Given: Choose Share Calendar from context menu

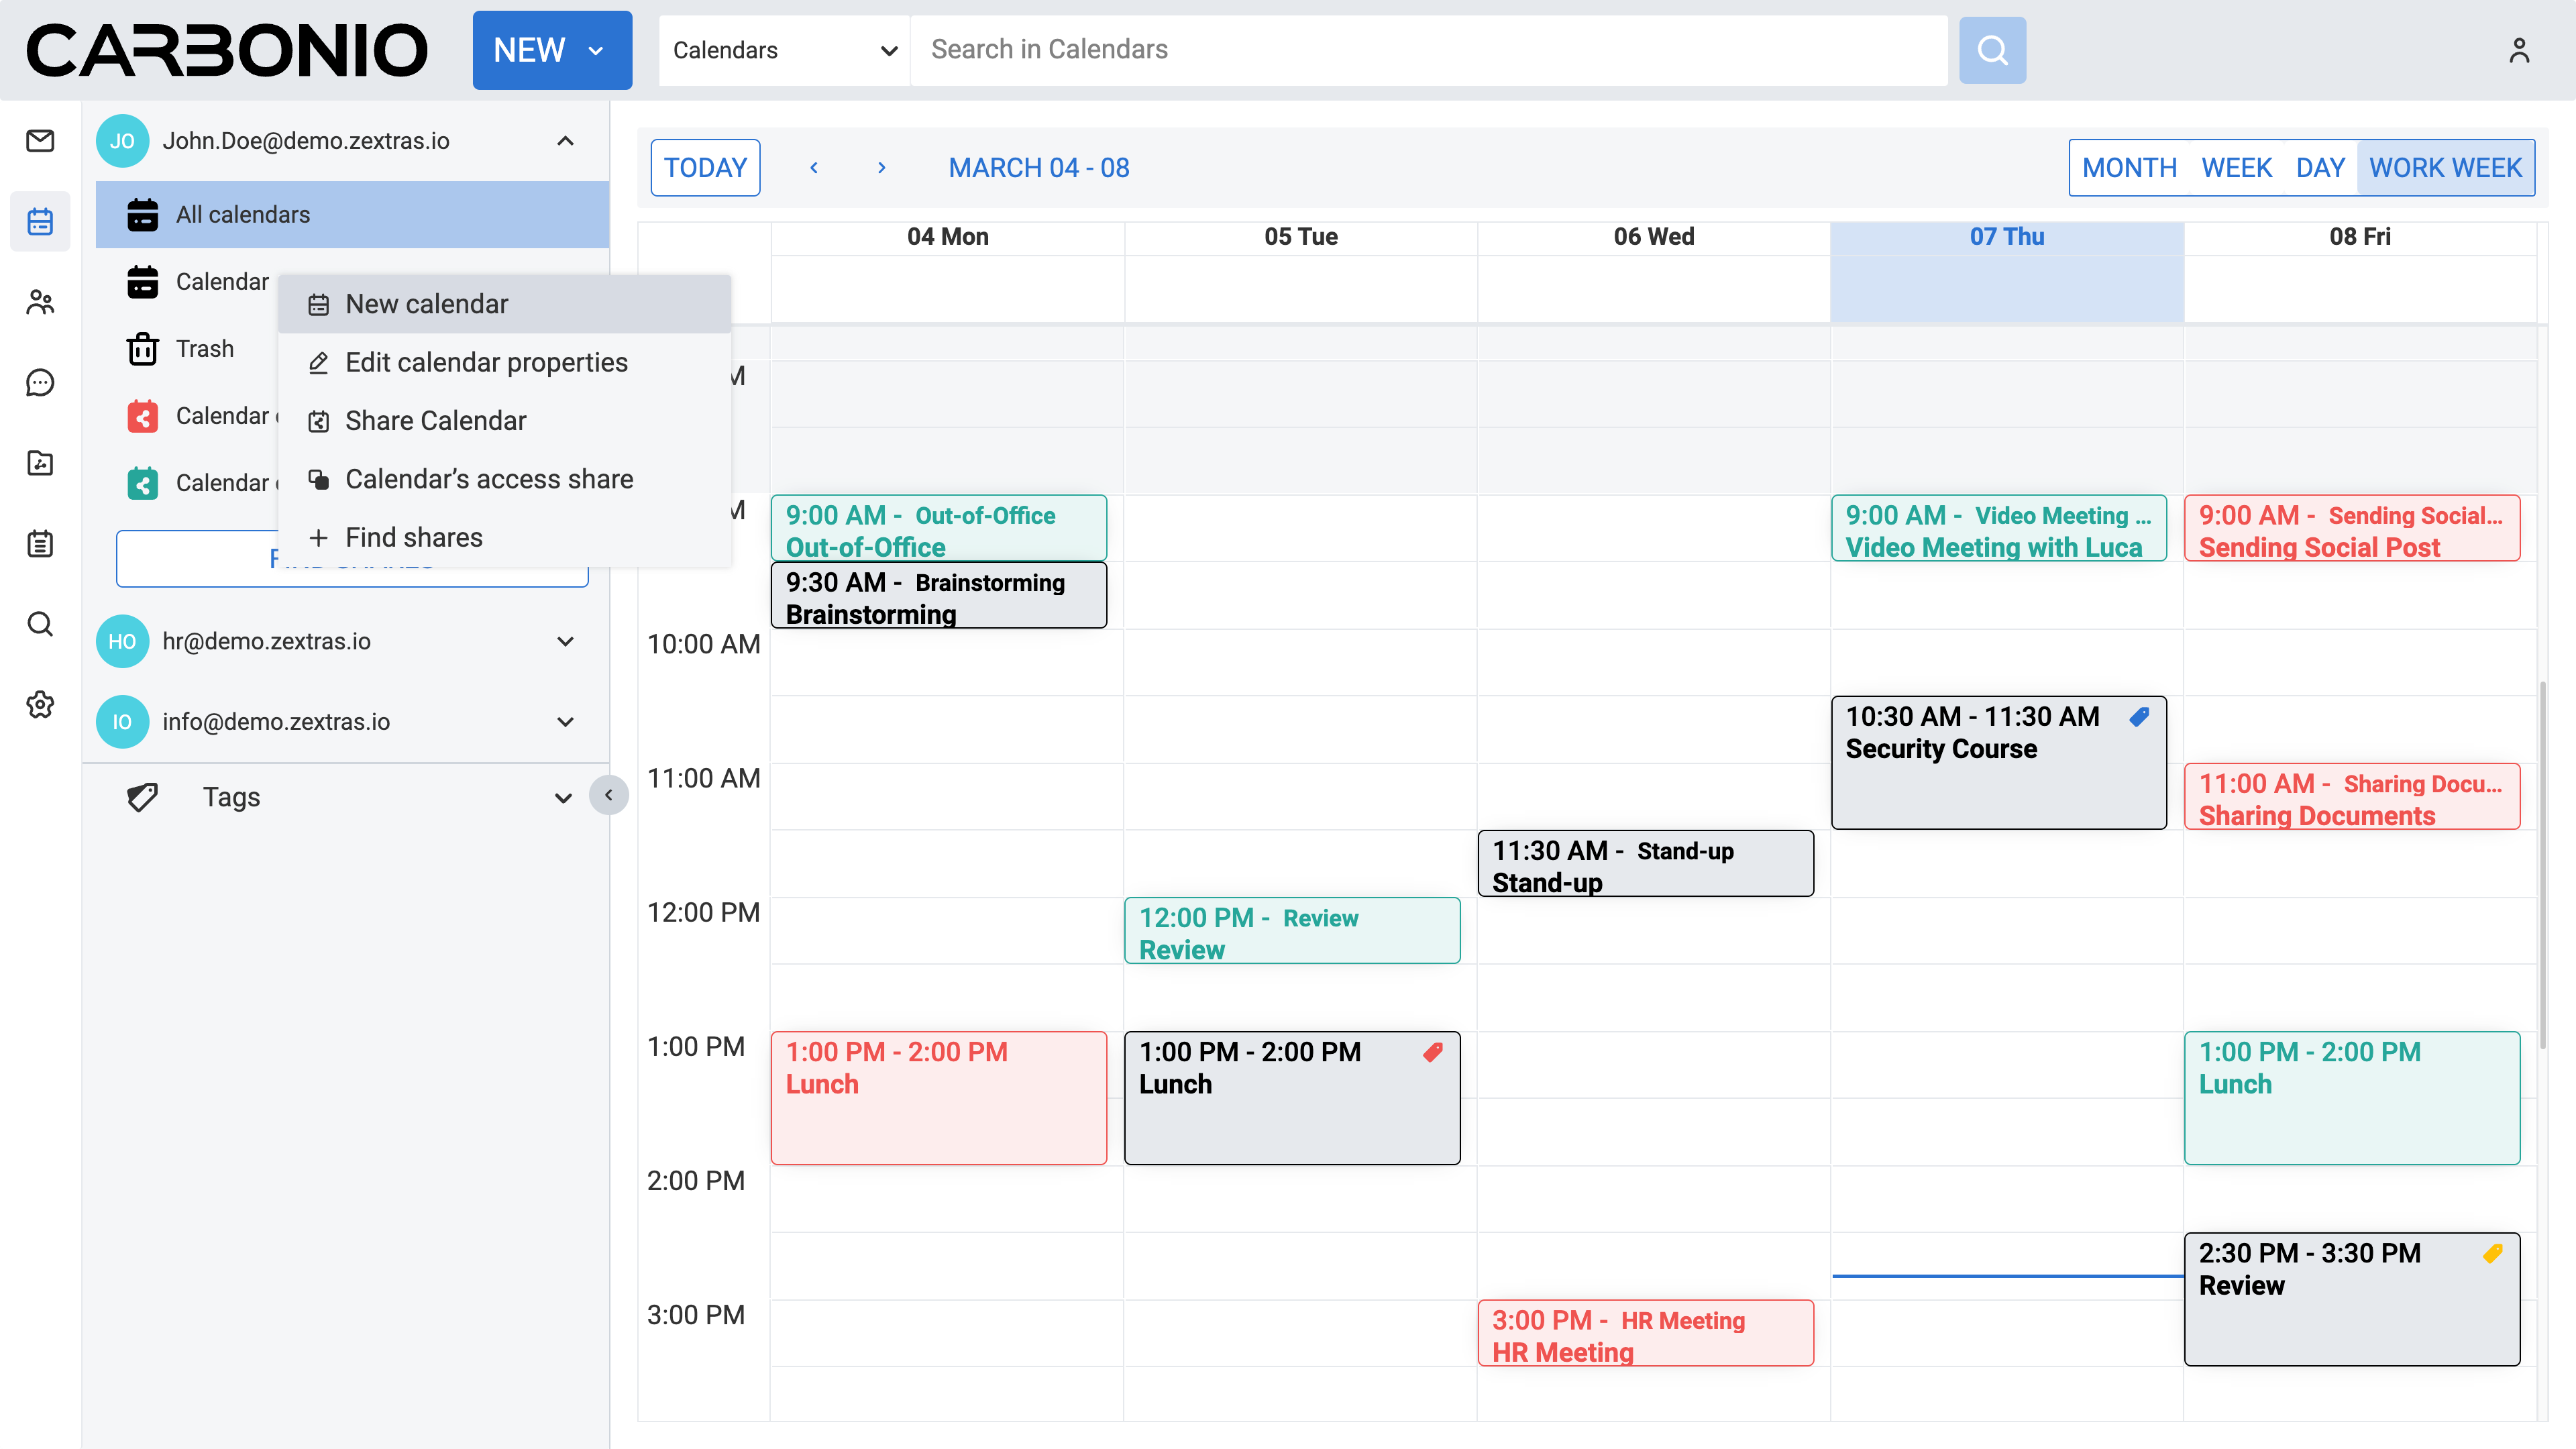Looking at the screenshot, I should click(435, 421).
